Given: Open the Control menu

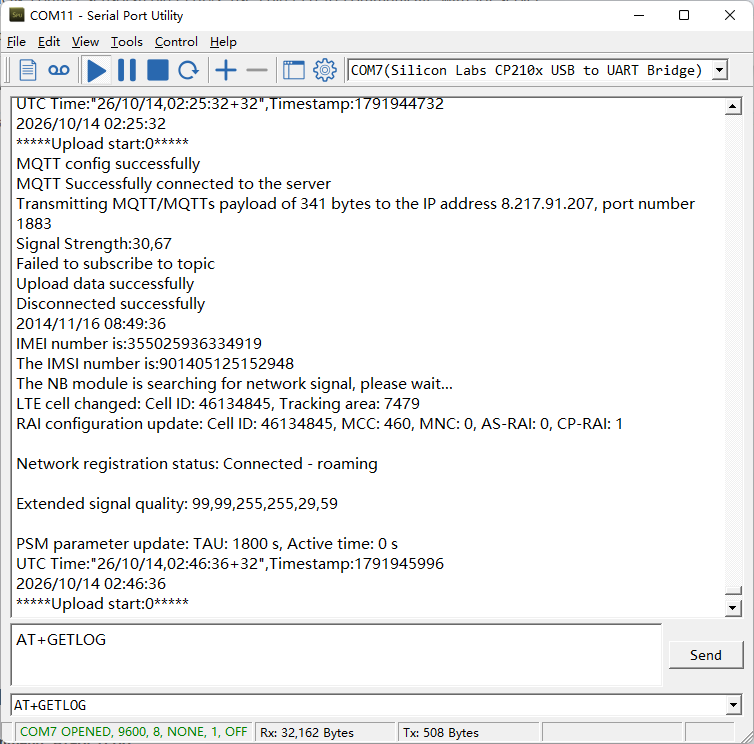Looking at the screenshot, I should 176,42.
